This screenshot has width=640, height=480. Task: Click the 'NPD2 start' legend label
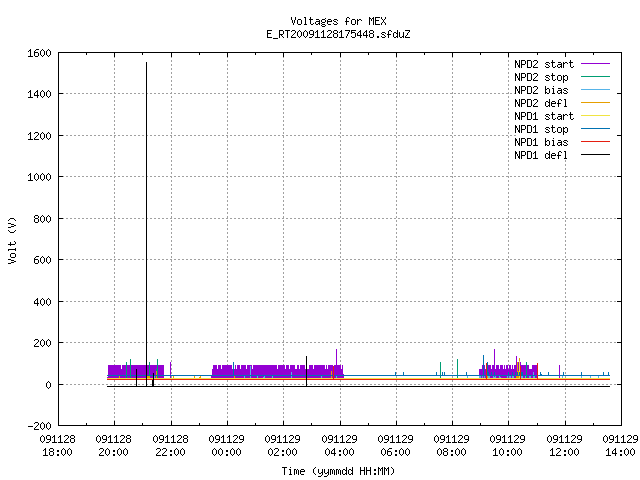[544, 64]
